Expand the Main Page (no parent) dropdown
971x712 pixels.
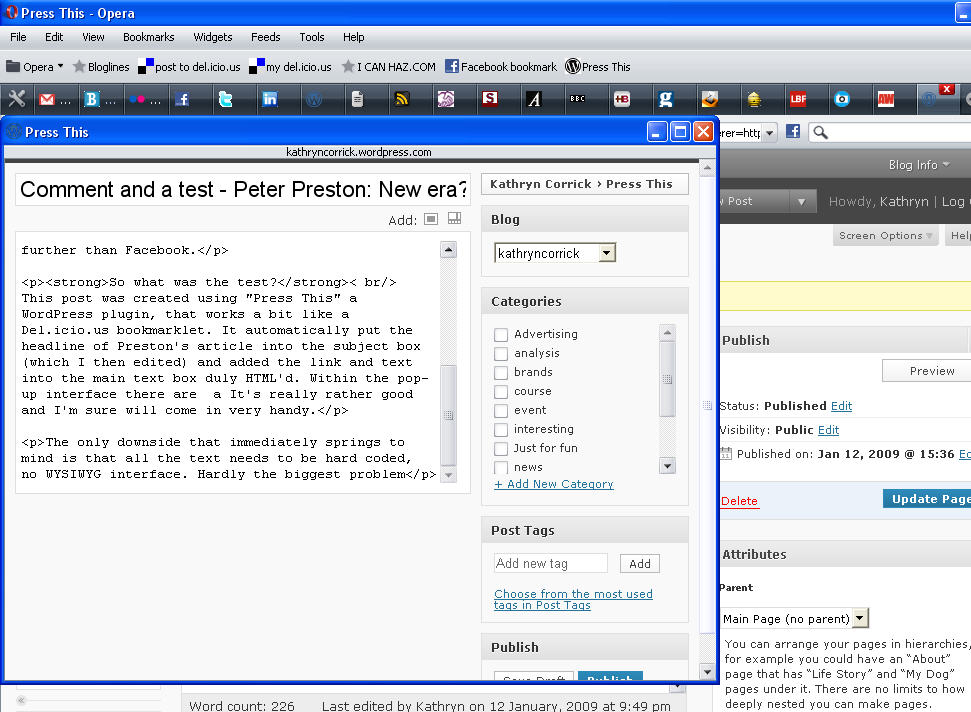point(860,618)
